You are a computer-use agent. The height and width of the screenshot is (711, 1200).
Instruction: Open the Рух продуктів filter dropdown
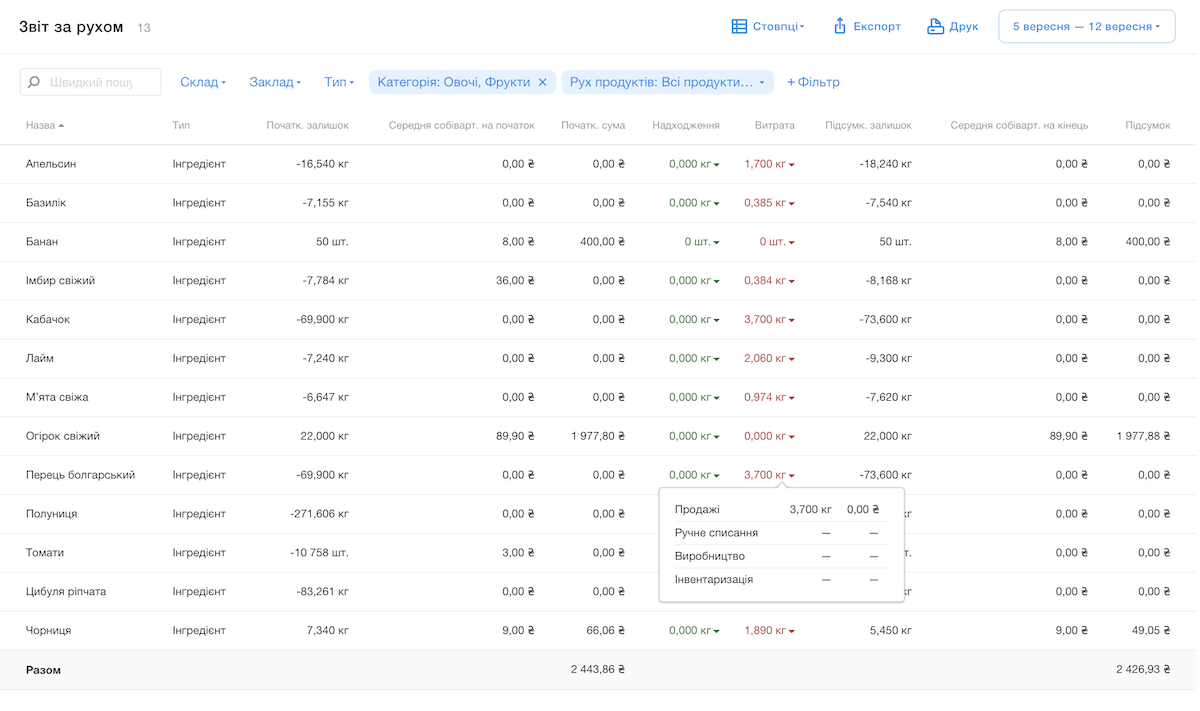pos(667,83)
